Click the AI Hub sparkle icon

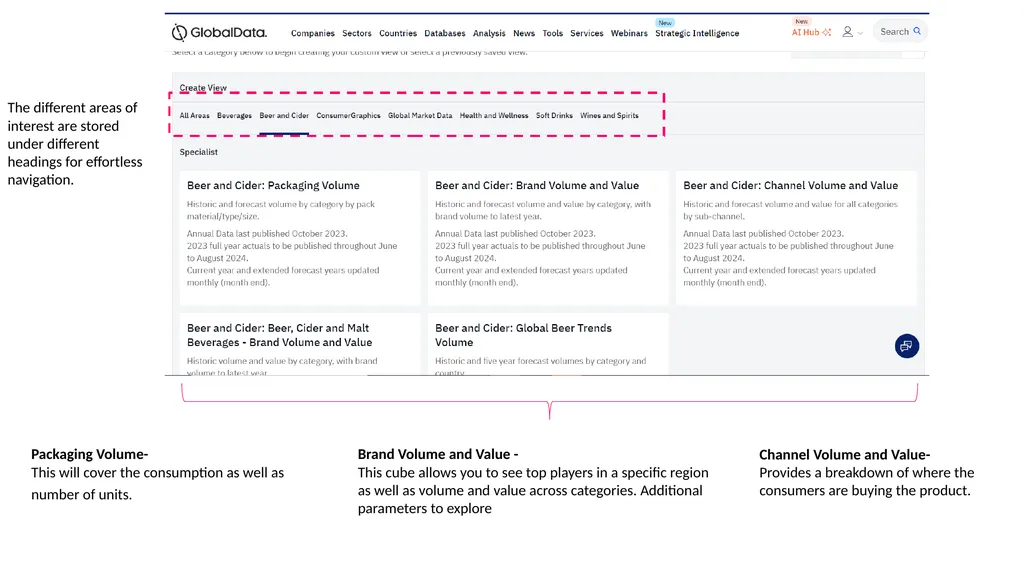pyautogui.click(x=827, y=32)
